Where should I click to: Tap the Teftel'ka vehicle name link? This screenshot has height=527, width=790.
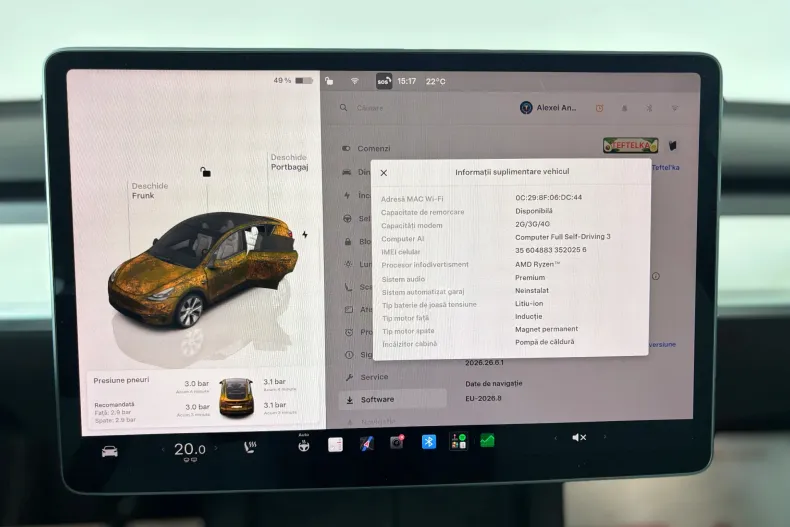pyautogui.click(x=666, y=167)
